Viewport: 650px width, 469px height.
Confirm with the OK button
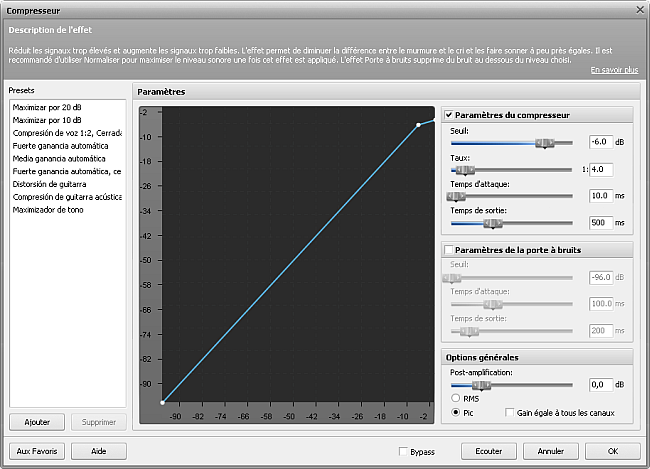tap(612, 451)
